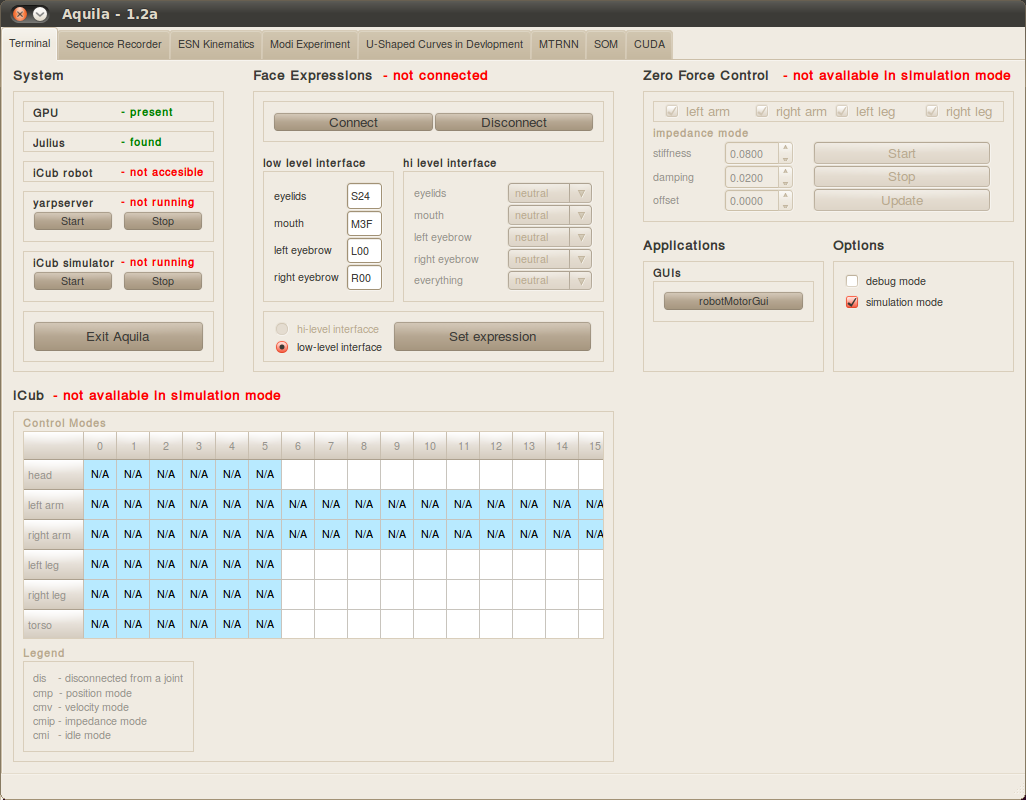Launch robotMotorGui application
Image resolution: width=1026 pixels, height=800 pixels.
[x=734, y=301]
